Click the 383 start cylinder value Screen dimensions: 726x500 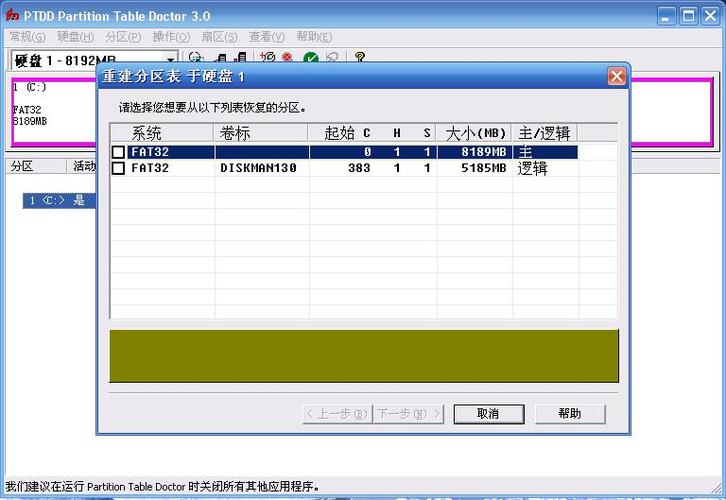(x=359, y=168)
